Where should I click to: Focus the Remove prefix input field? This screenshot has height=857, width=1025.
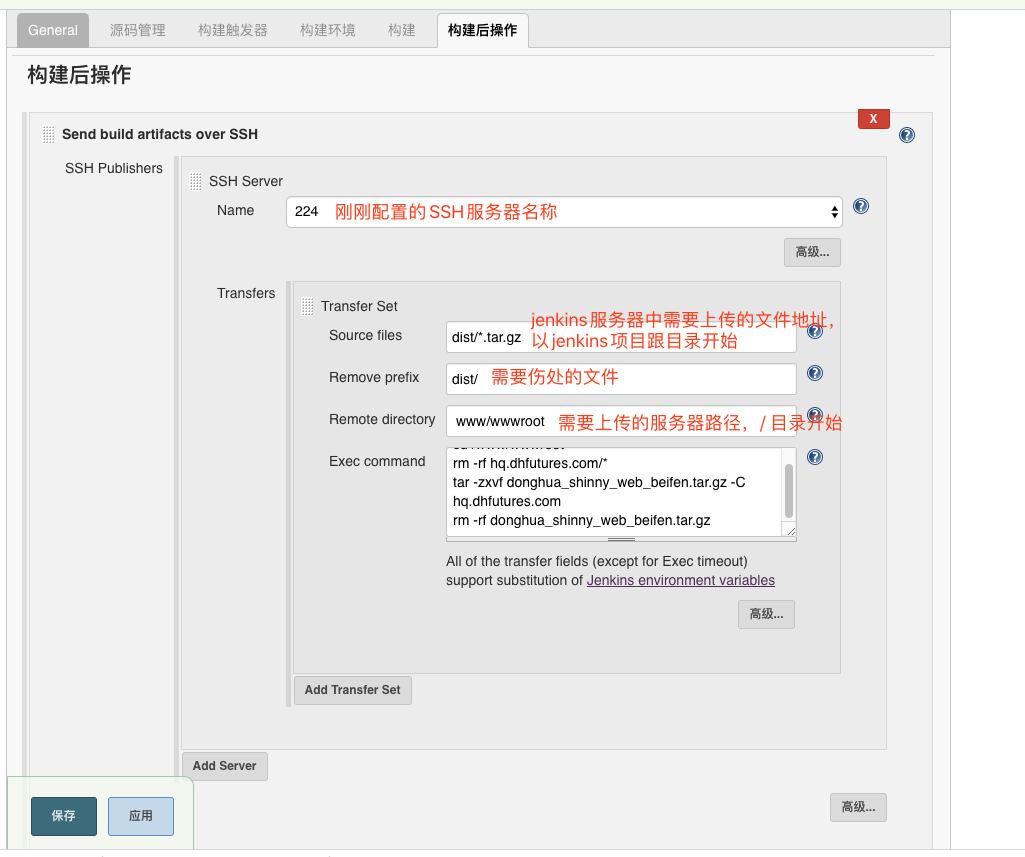[x=621, y=379]
